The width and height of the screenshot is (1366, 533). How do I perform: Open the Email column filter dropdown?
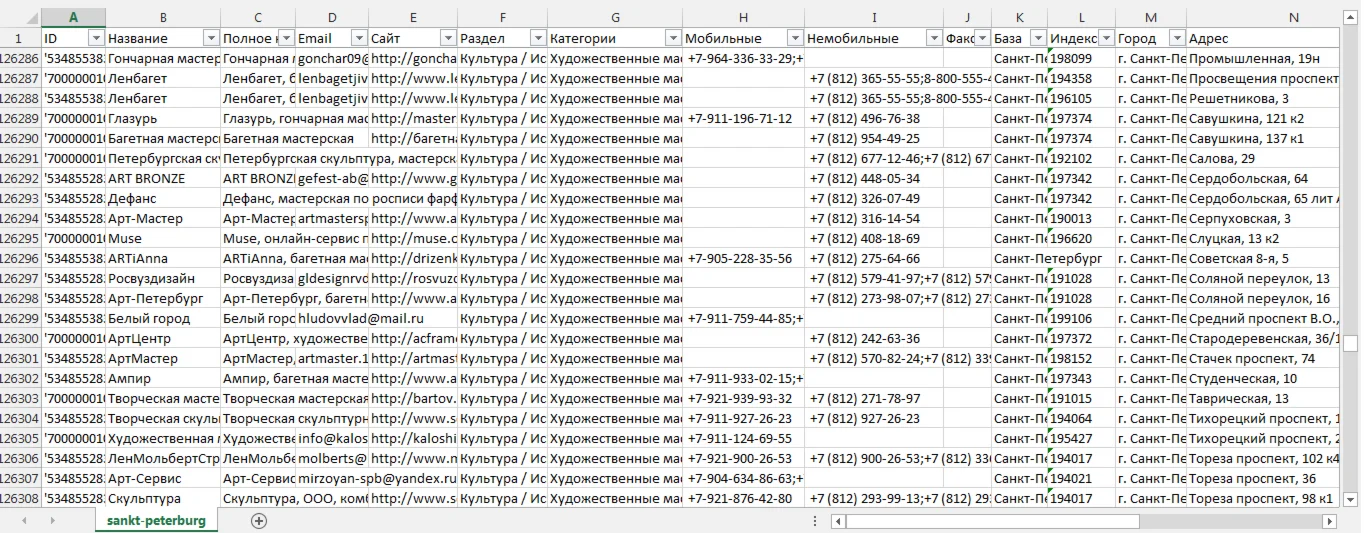pyautogui.click(x=359, y=38)
